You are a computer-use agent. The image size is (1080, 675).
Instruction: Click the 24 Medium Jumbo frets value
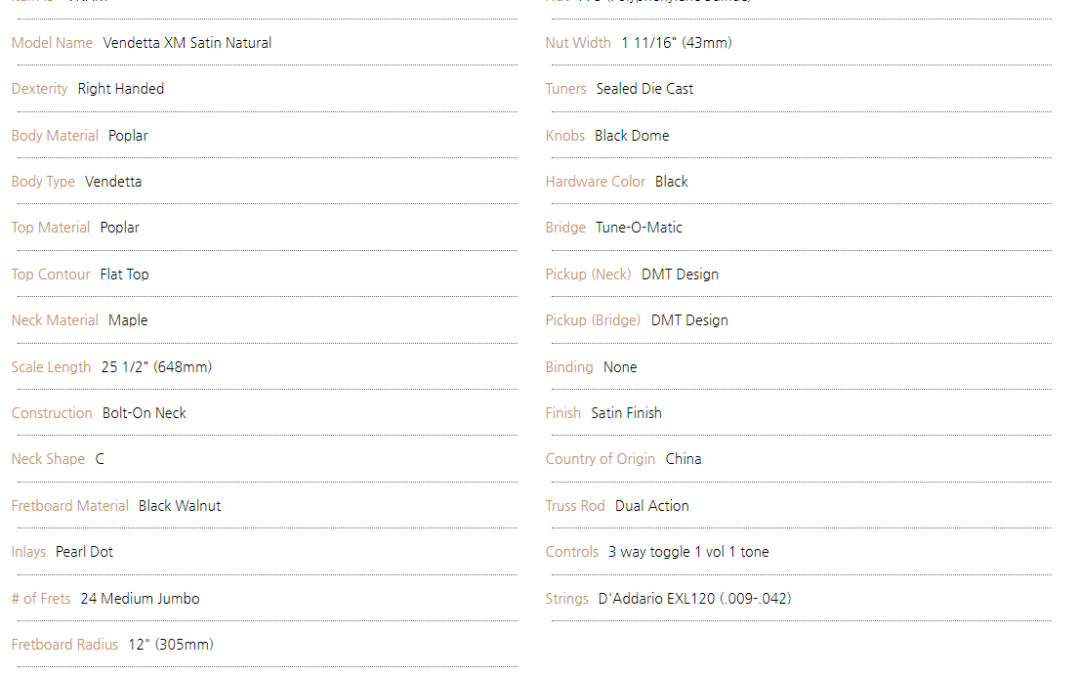140,599
